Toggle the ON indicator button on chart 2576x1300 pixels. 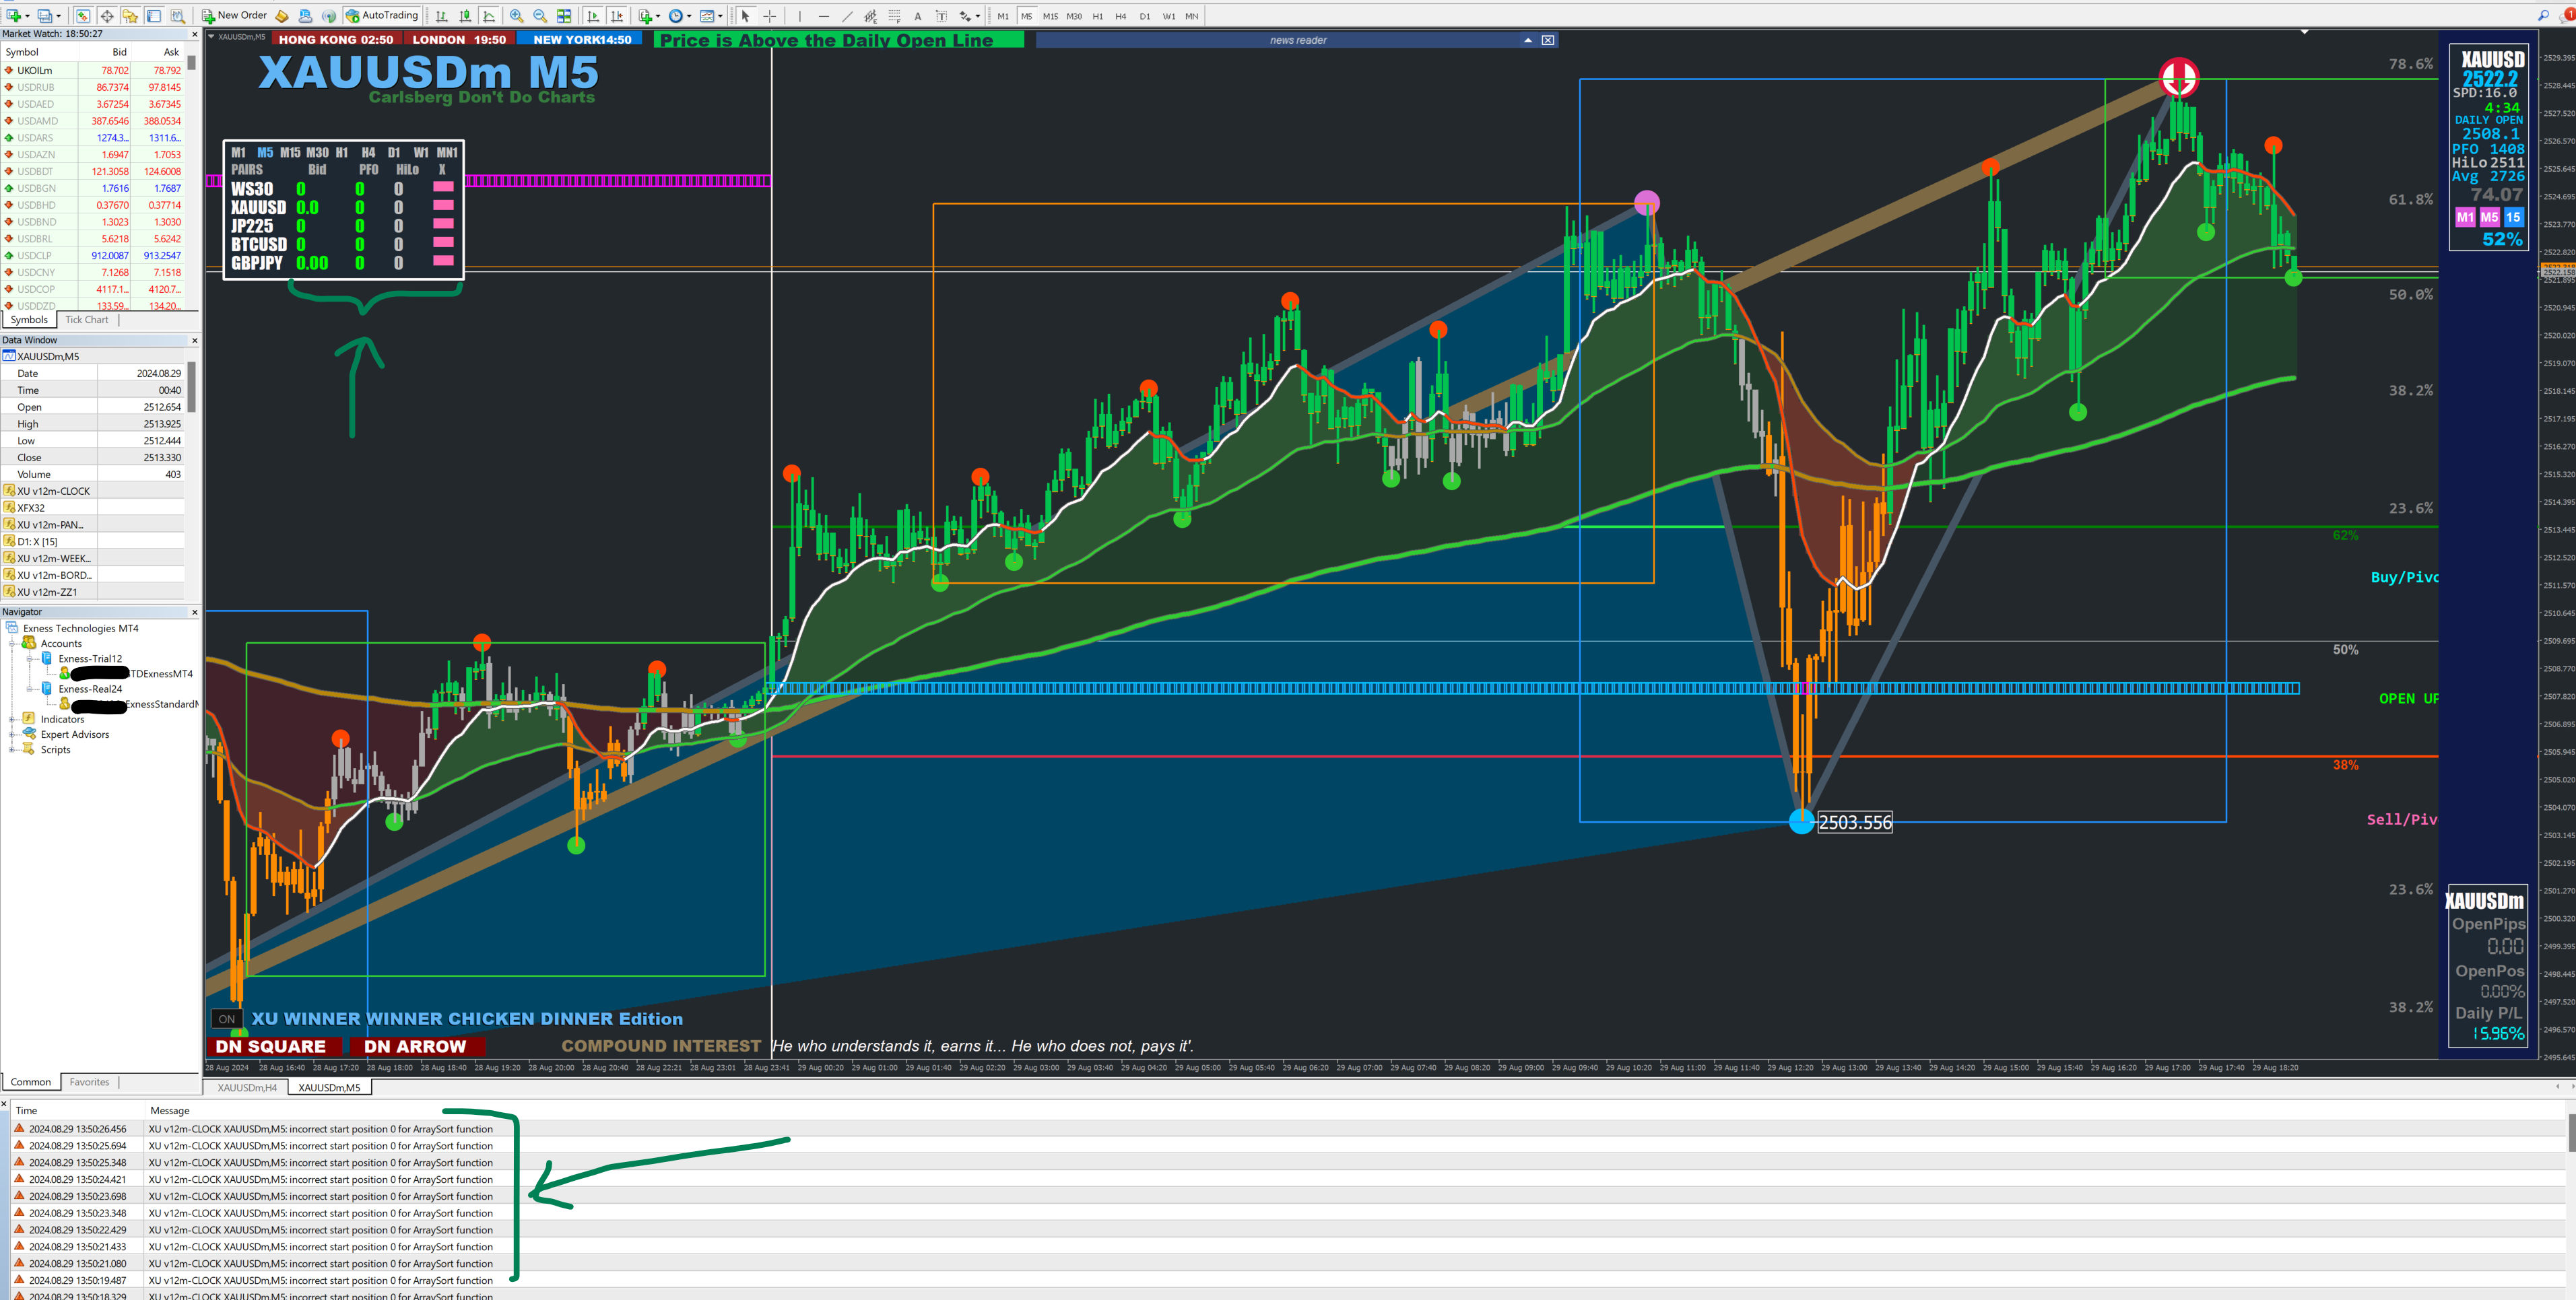[x=227, y=1019]
